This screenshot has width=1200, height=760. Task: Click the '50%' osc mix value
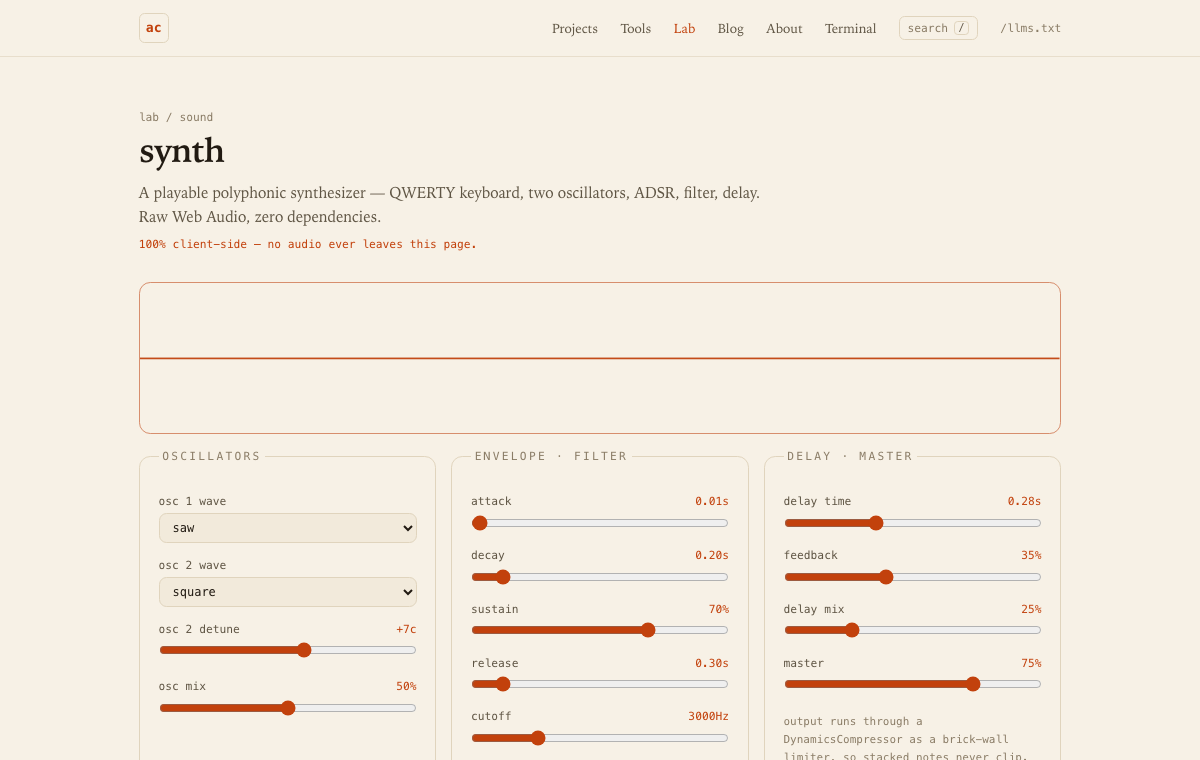406,686
